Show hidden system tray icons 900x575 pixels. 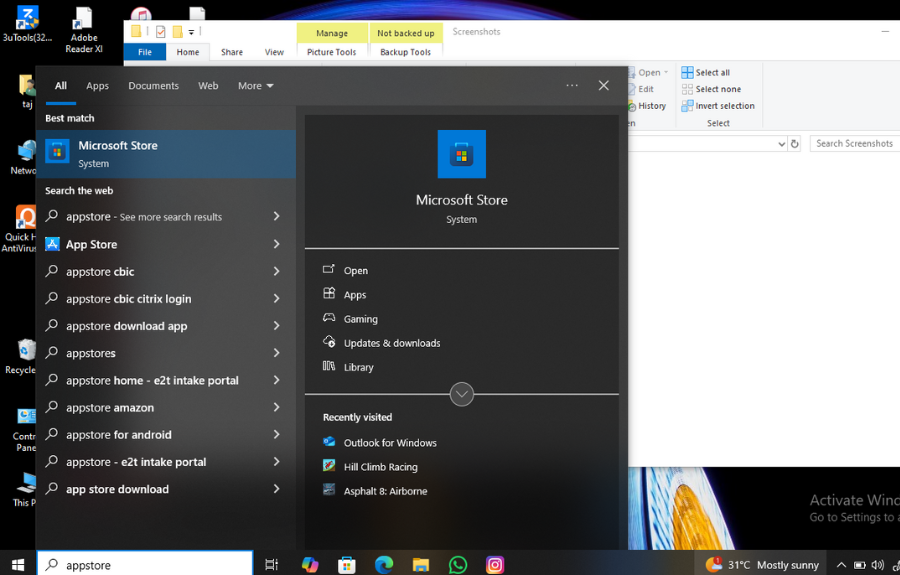841,565
